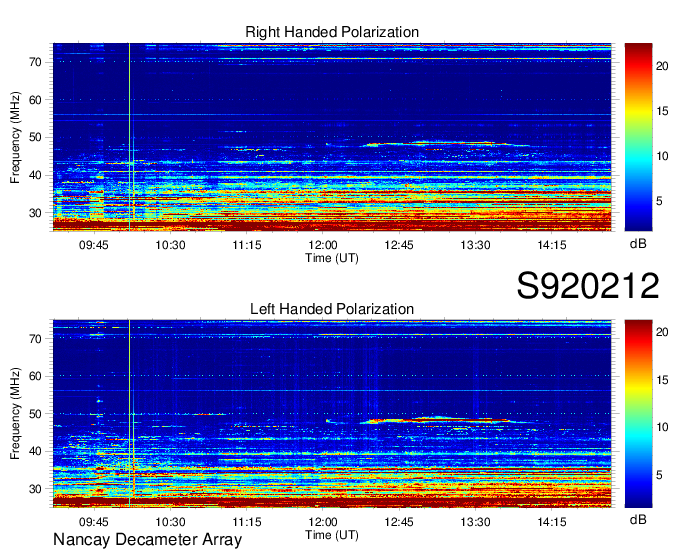Click the 70 MHz tick of Right Handed plot
Image resolution: width=680 pixels, height=552 pixels.
[x=35, y=62]
